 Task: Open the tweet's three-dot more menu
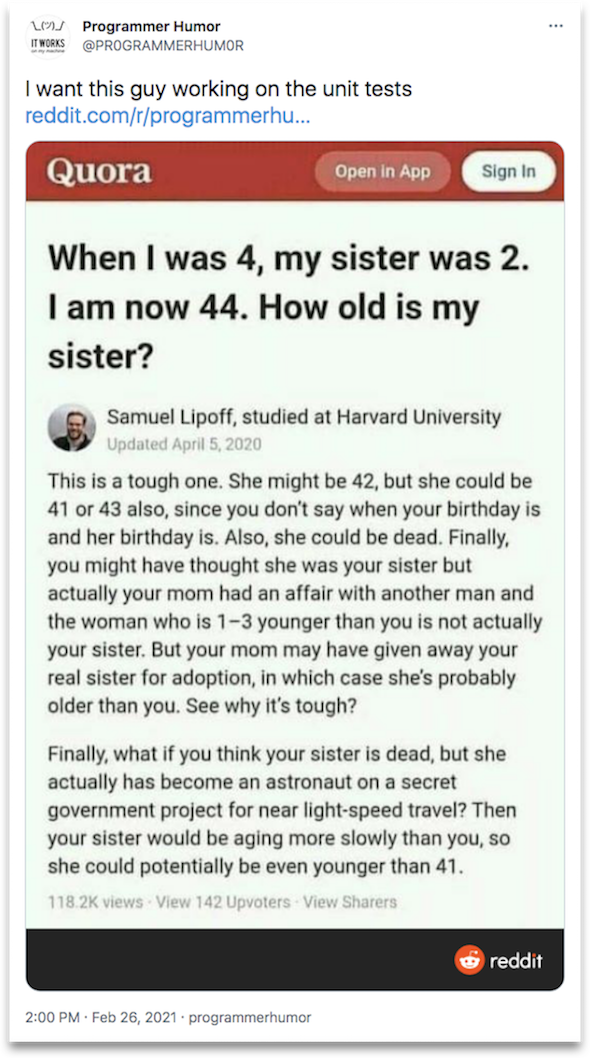pyautogui.click(x=556, y=26)
